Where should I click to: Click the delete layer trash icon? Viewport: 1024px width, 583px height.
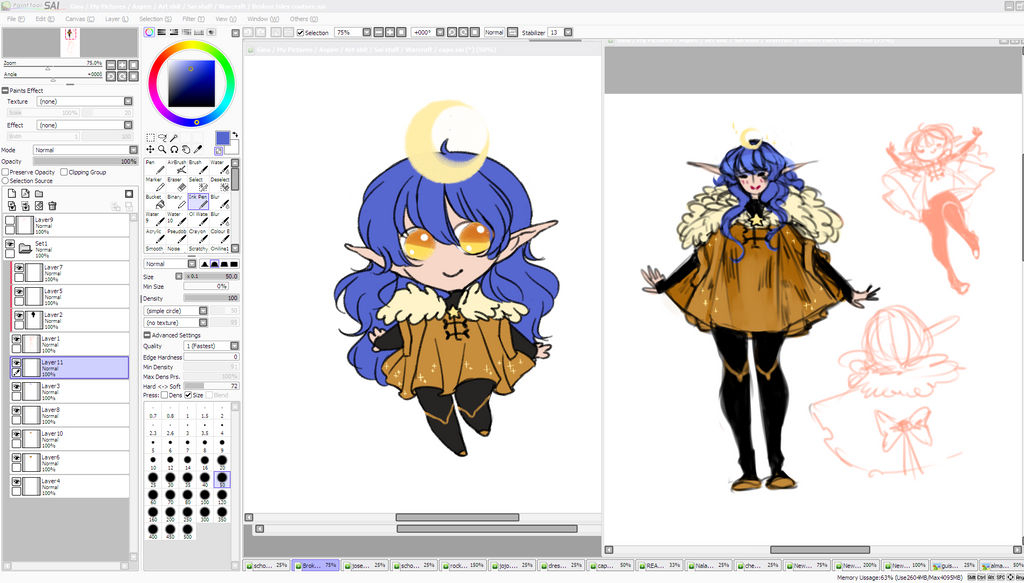(x=52, y=205)
